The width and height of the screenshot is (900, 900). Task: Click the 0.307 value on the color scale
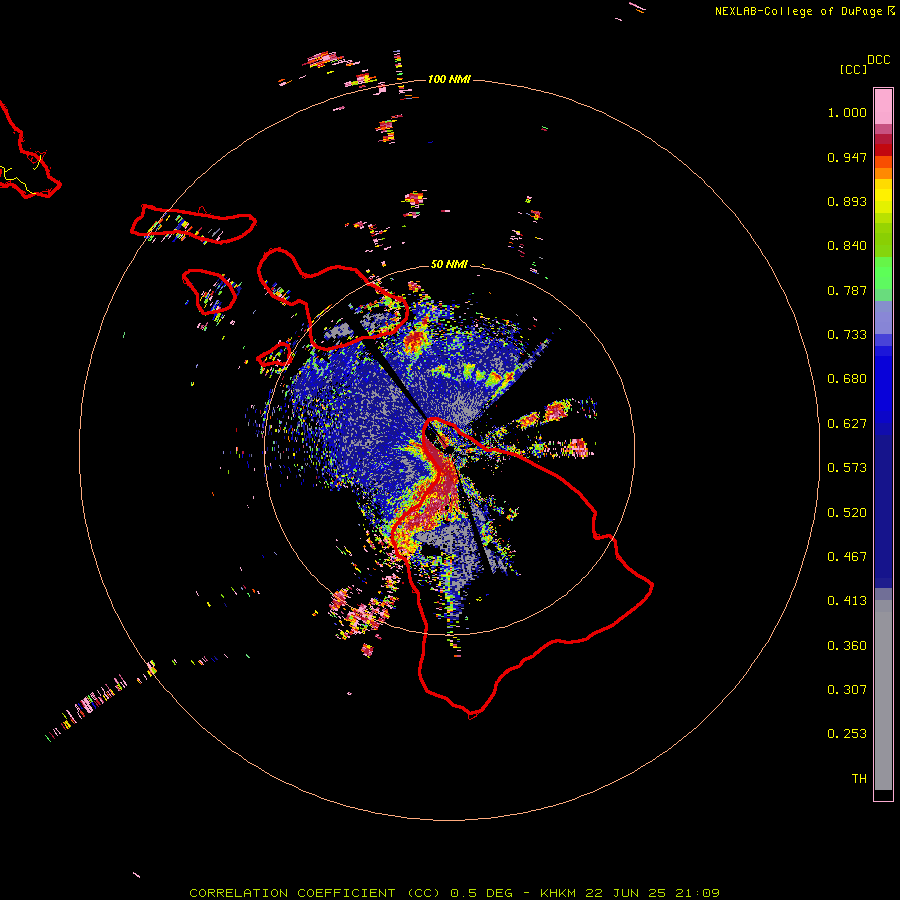point(847,690)
